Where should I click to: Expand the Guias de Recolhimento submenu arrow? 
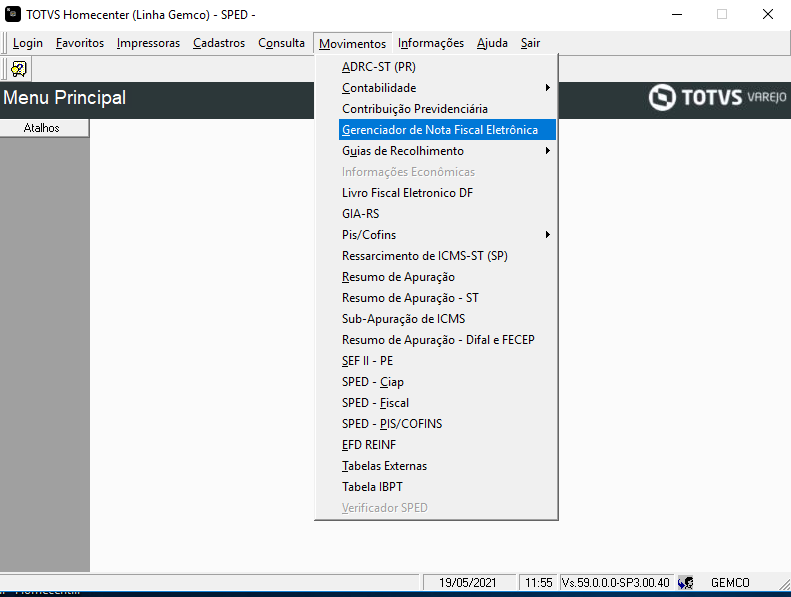(547, 151)
